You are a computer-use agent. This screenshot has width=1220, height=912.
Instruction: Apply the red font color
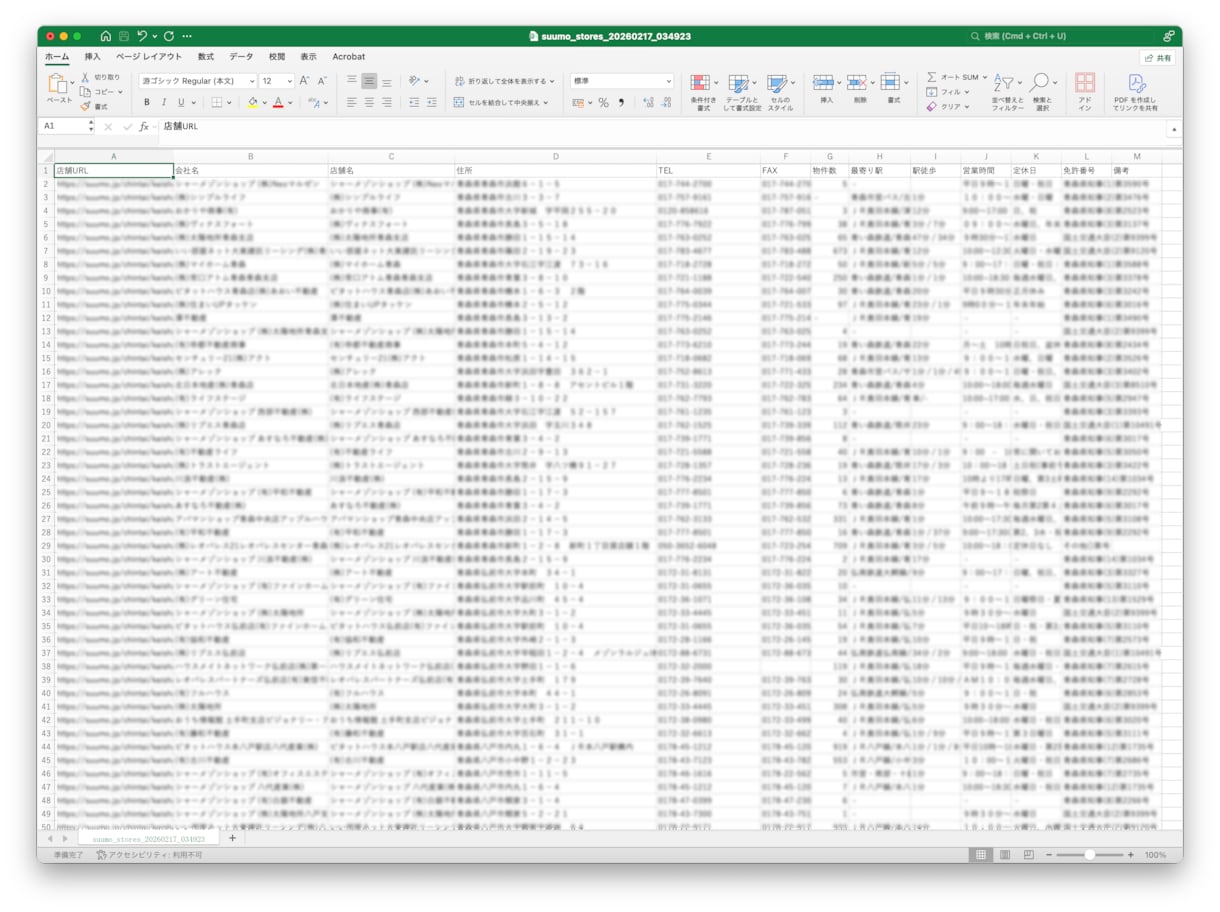tap(278, 103)
